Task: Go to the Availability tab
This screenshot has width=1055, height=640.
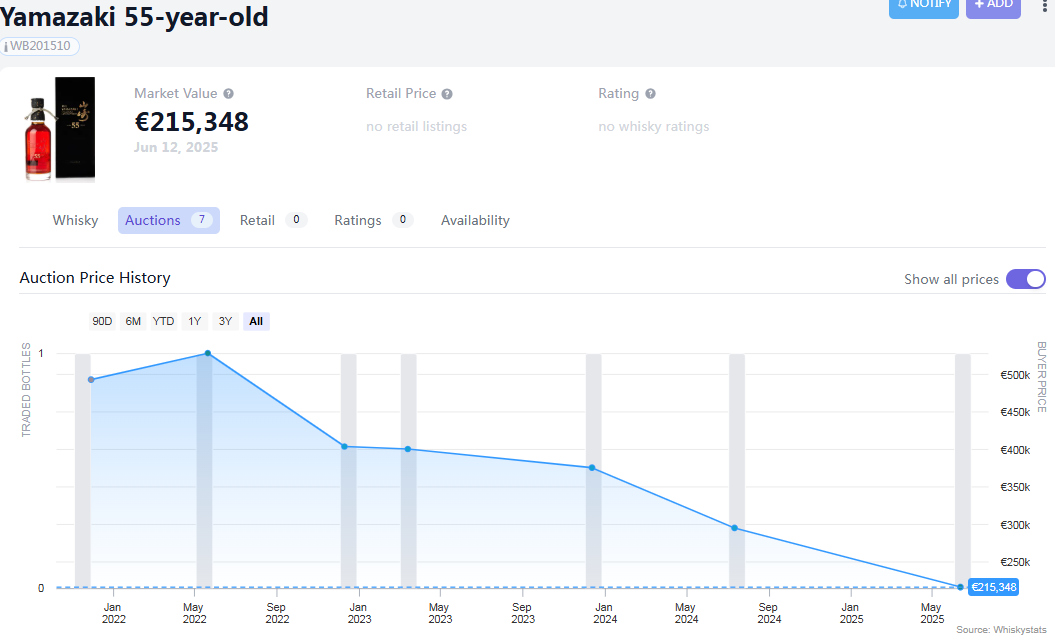Action: point(475,220)
